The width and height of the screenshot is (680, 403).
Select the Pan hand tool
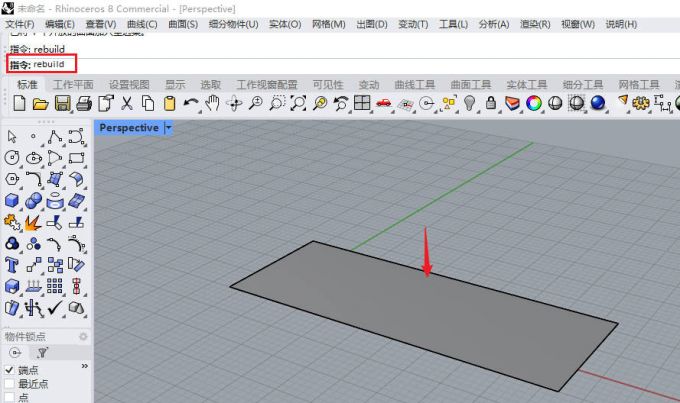click(212, 104)
